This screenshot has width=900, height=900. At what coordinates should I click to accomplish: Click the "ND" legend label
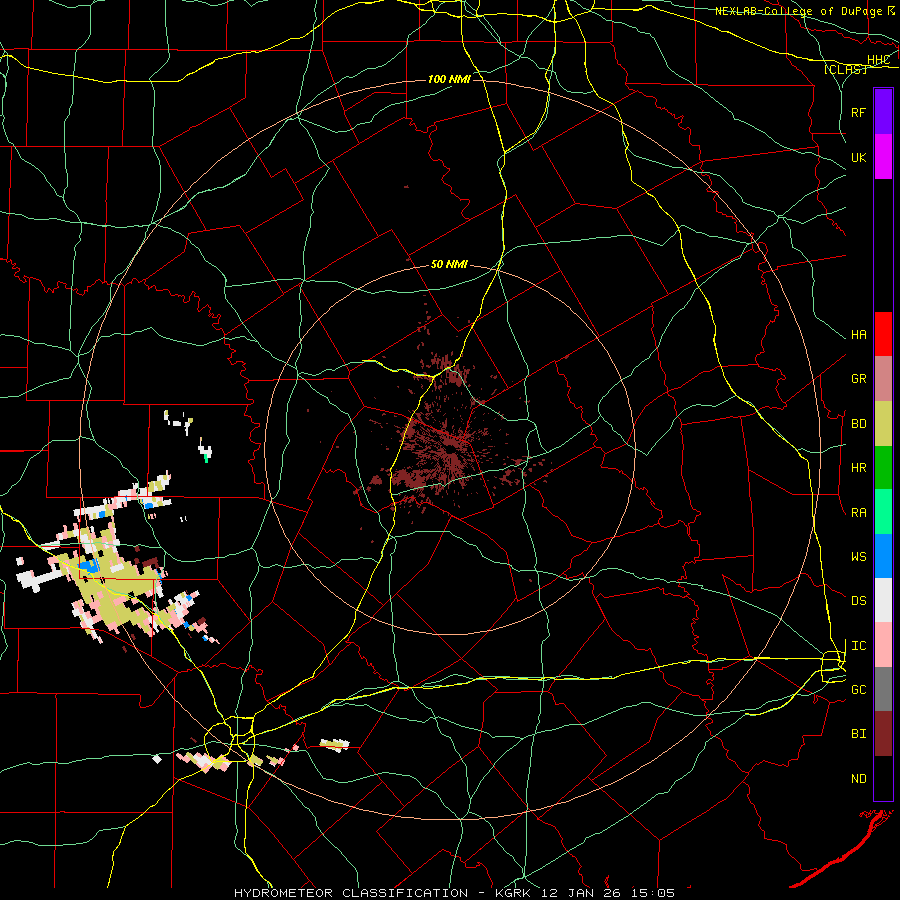pos(858,779)
